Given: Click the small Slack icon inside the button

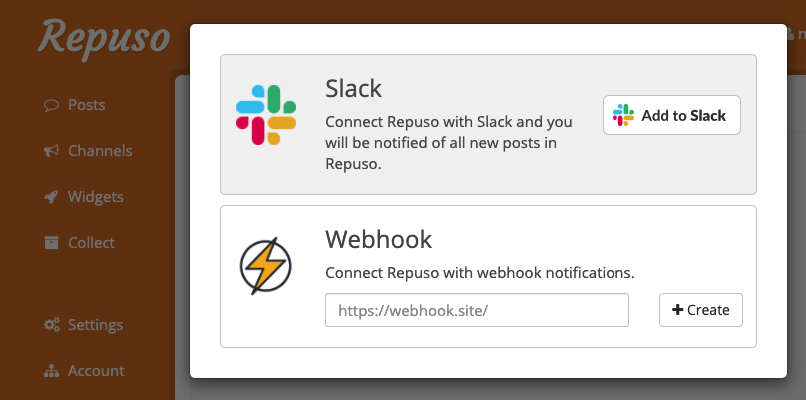Looking at the screenshot, I should point(624,115).
